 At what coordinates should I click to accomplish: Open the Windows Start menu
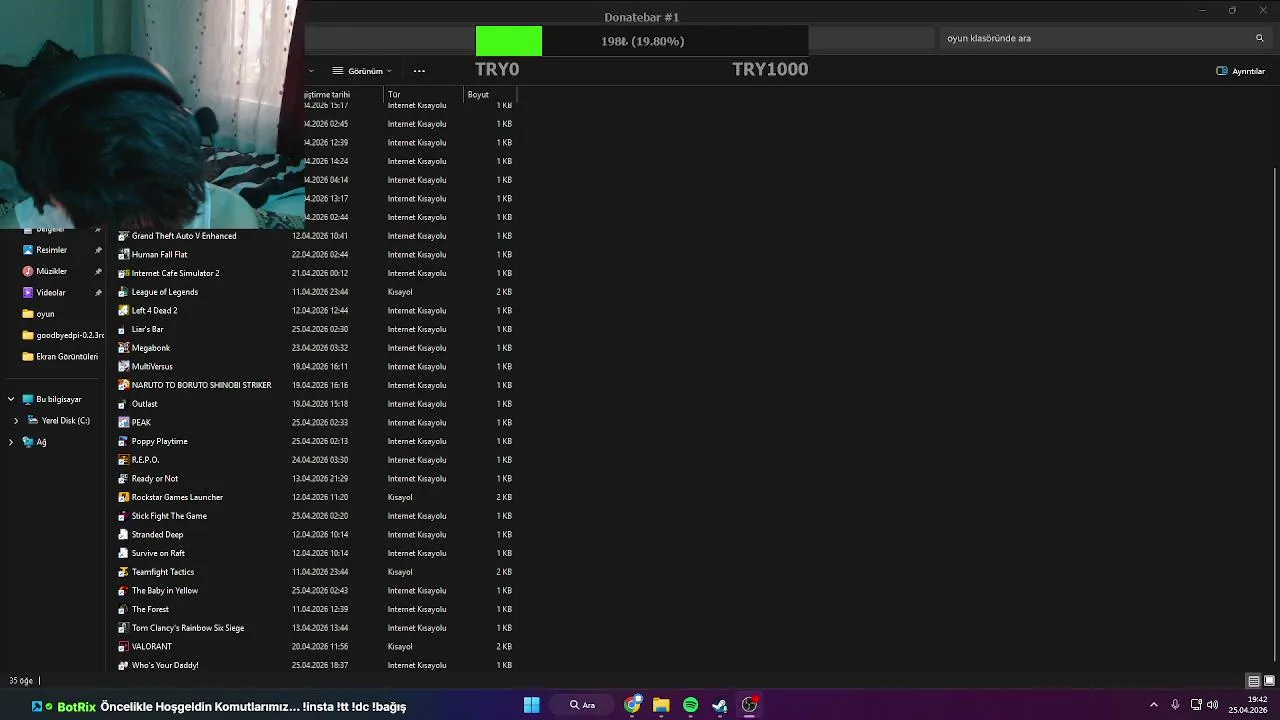pos(532,705)
